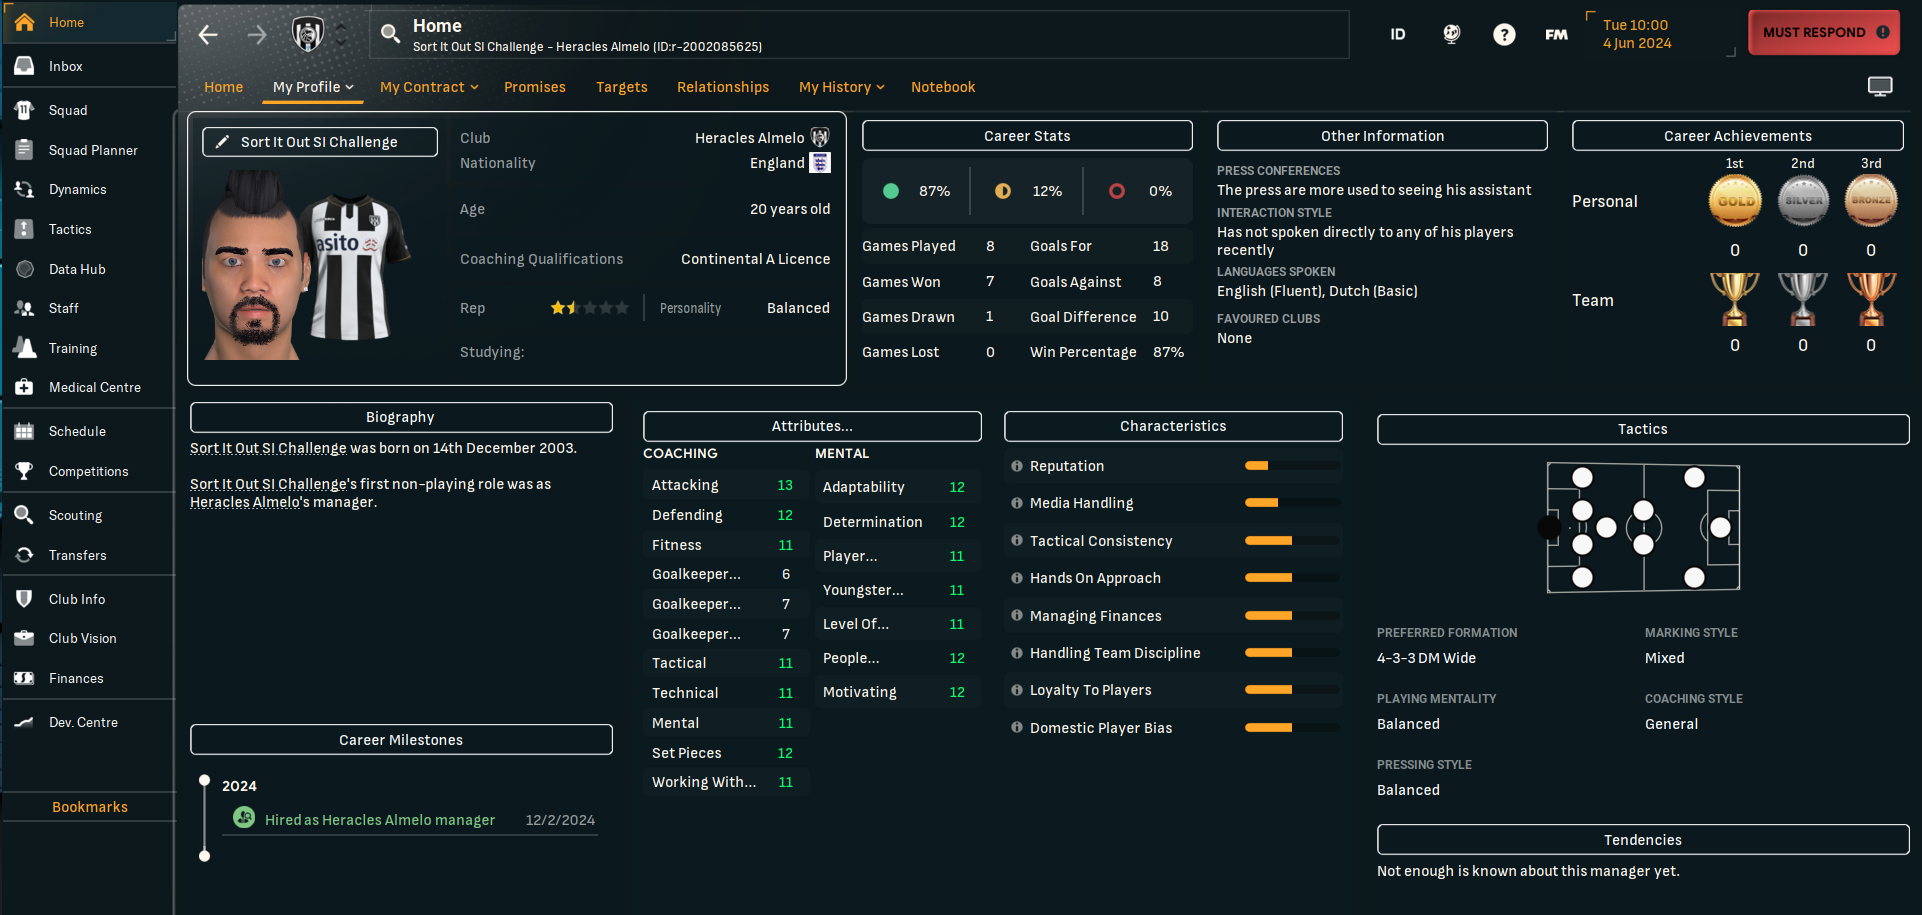Go back with the left arrow

208,35
